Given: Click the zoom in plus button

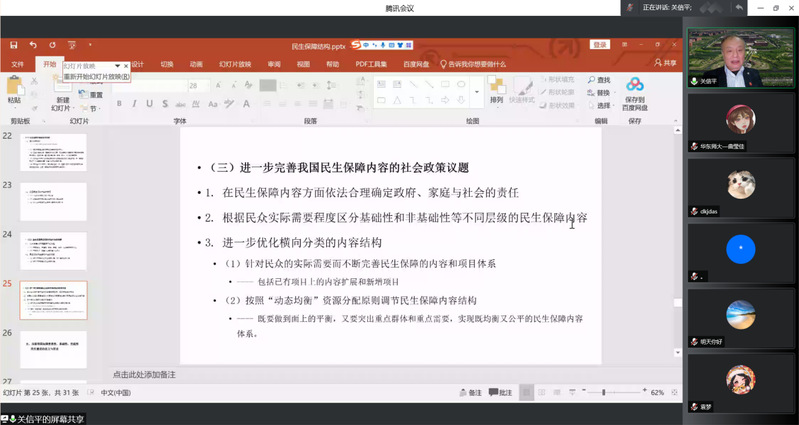Looking at the screenshot, I should coord(645,390).
